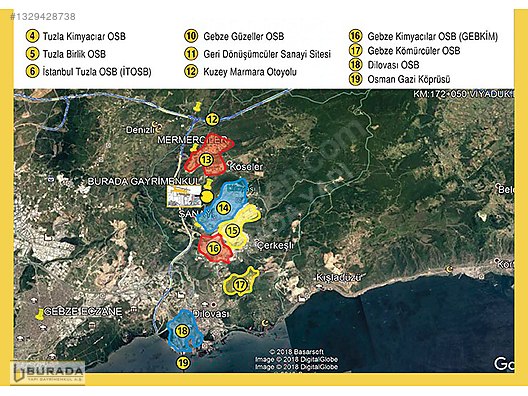This screenshot has width=528, height=396.
Task: Click the 'Dilovası OSB' legend text
Action: tap(393, 65)
